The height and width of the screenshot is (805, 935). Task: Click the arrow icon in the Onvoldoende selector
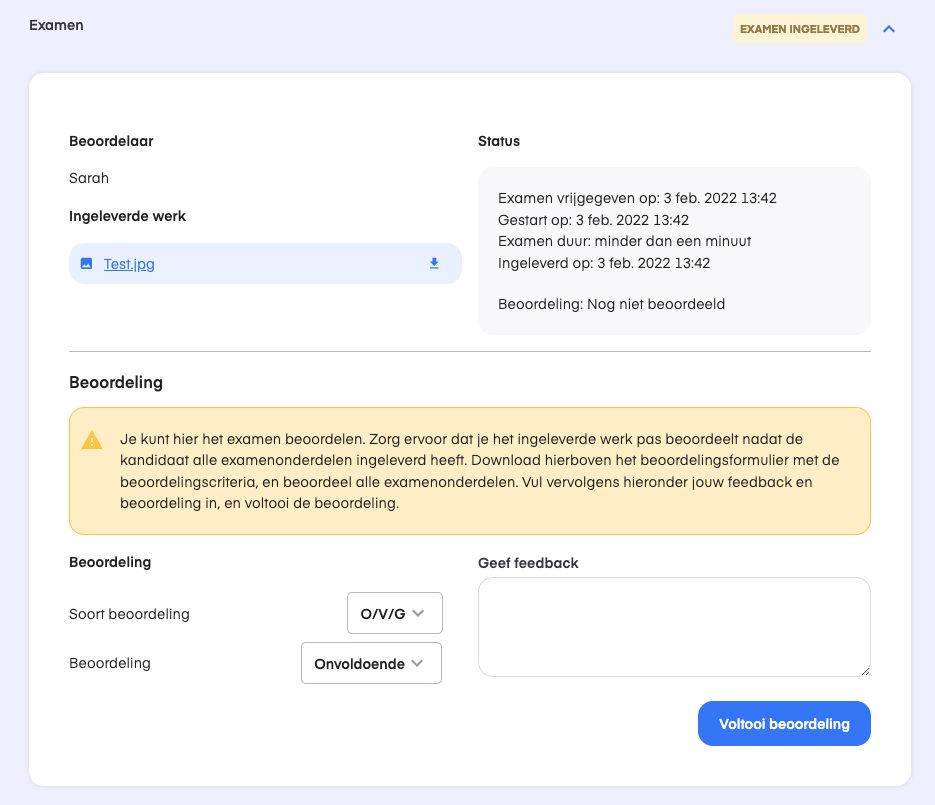417,663
